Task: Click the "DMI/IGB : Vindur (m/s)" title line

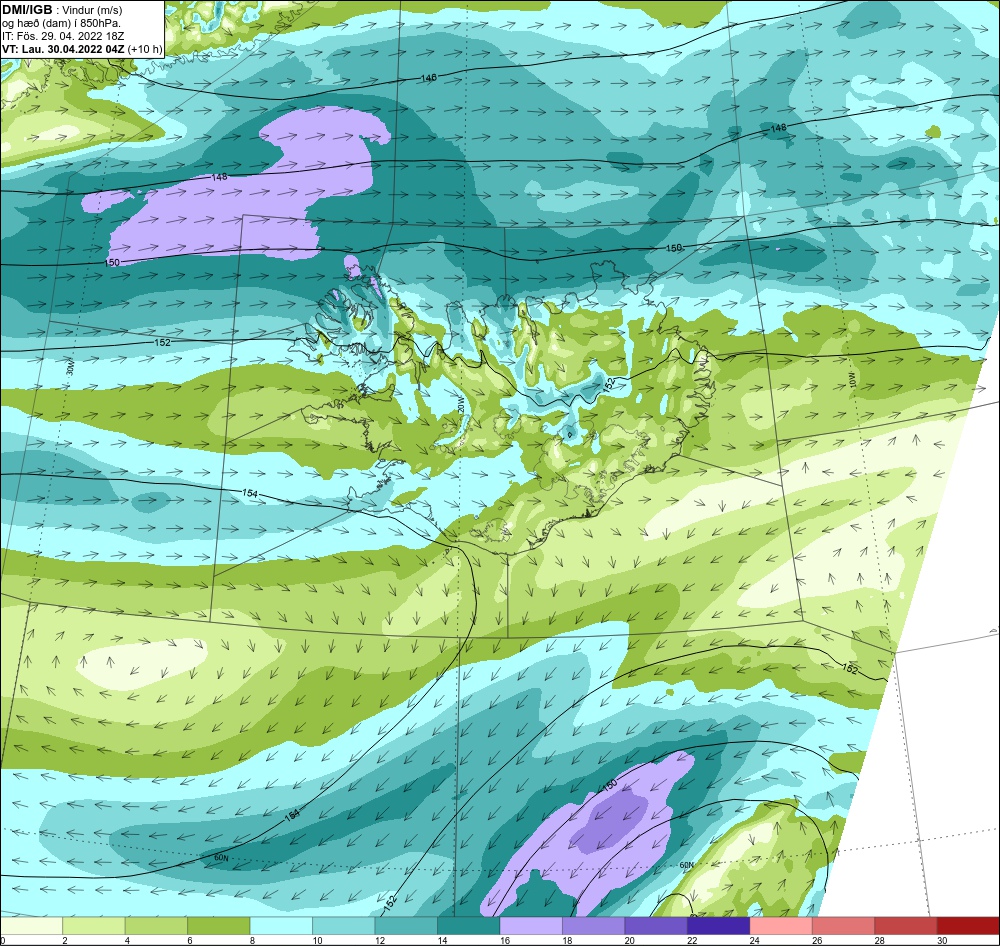Action: click(62, 10)
